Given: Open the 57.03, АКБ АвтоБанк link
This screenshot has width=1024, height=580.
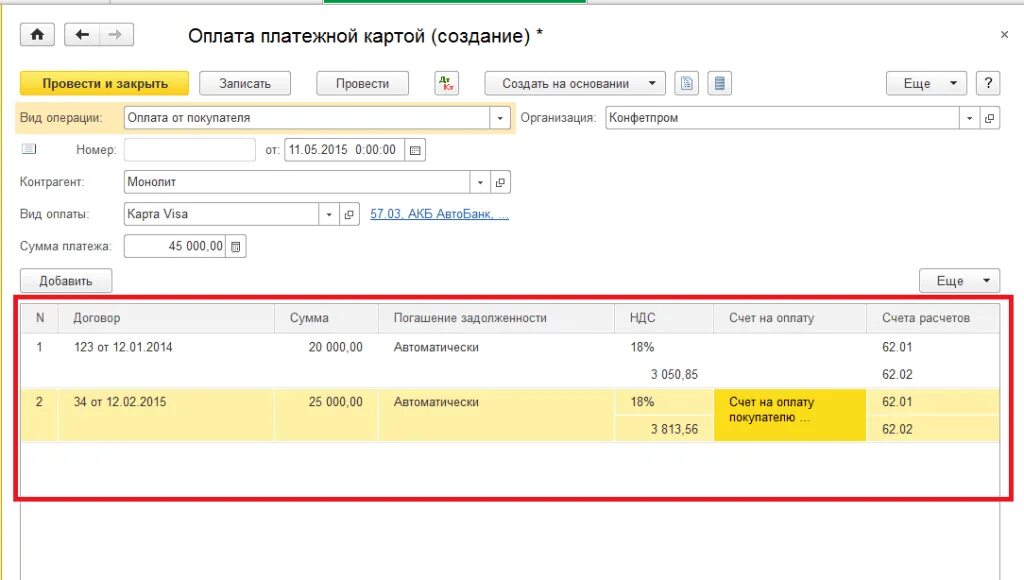Looking at the screenshot, I should pos(440,214).
